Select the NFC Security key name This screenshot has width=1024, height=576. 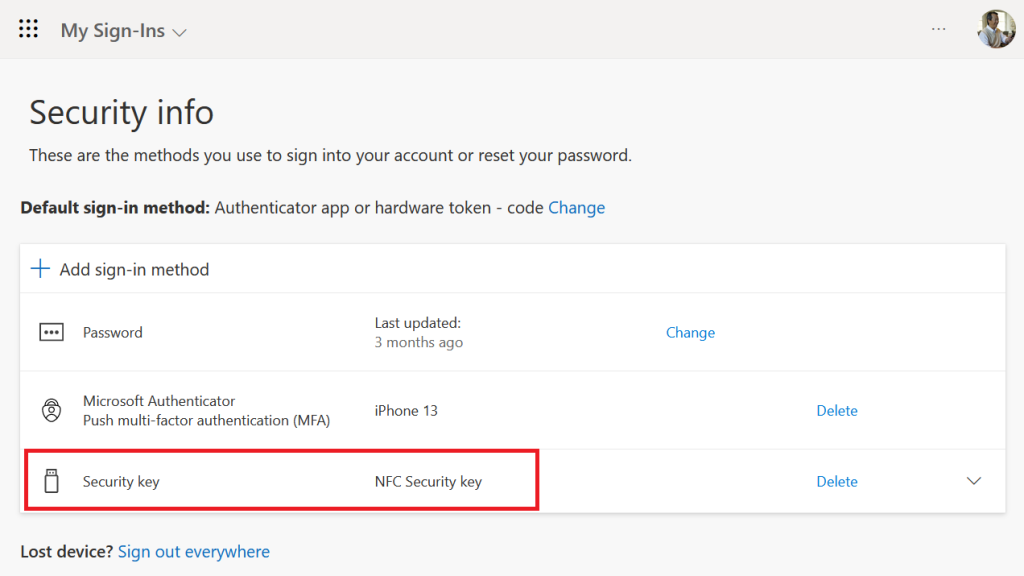428,481
